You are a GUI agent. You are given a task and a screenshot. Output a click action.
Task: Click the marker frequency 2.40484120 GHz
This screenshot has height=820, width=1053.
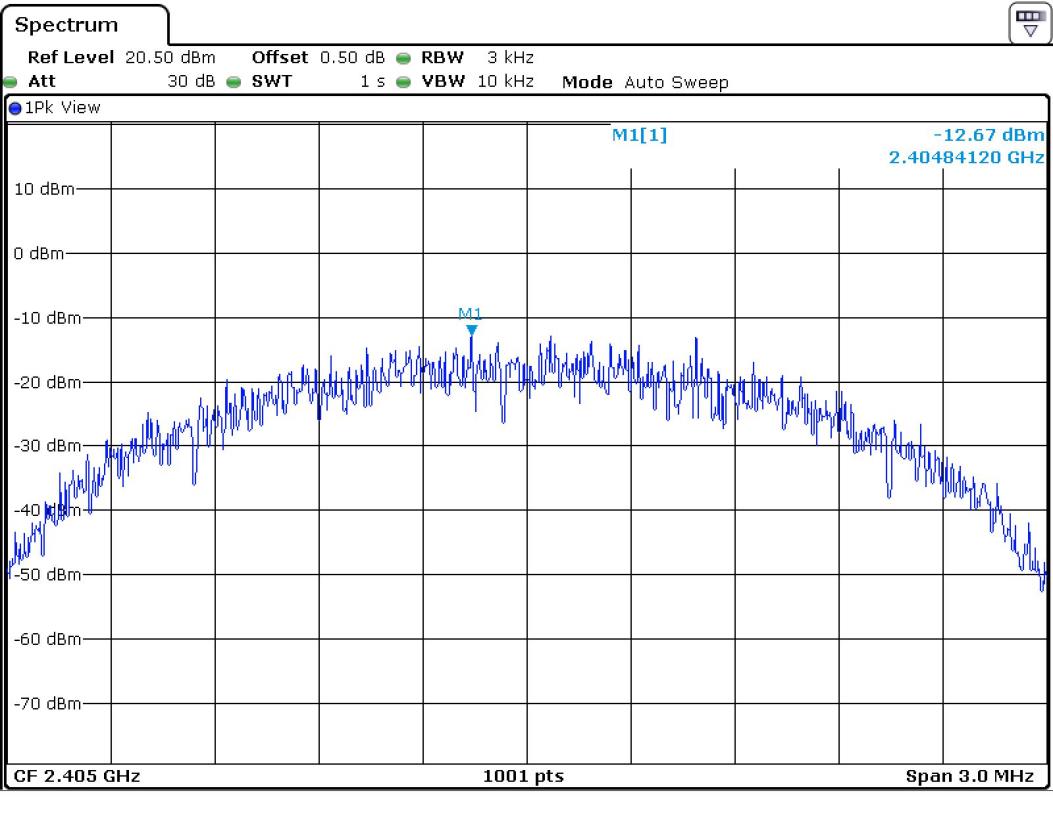tap(967, 157)
